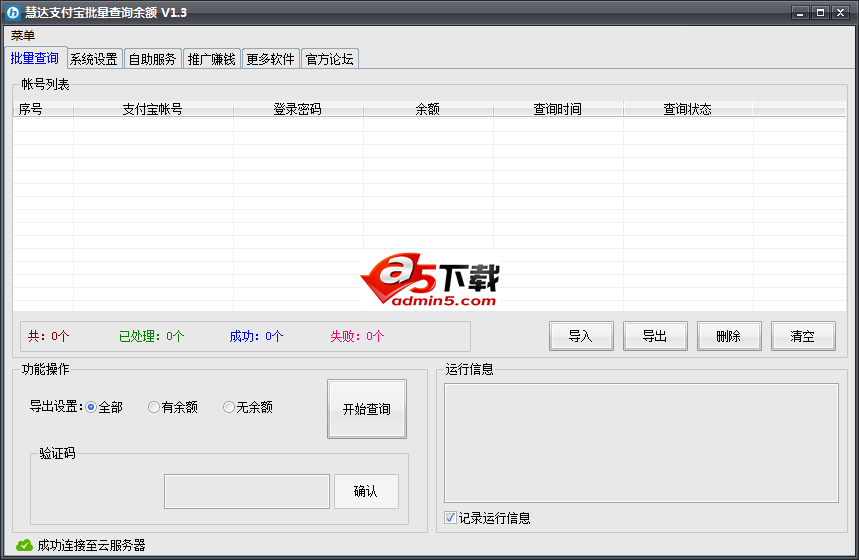Click the 失败: 0个 status text
859x560 pixels.
357,336
